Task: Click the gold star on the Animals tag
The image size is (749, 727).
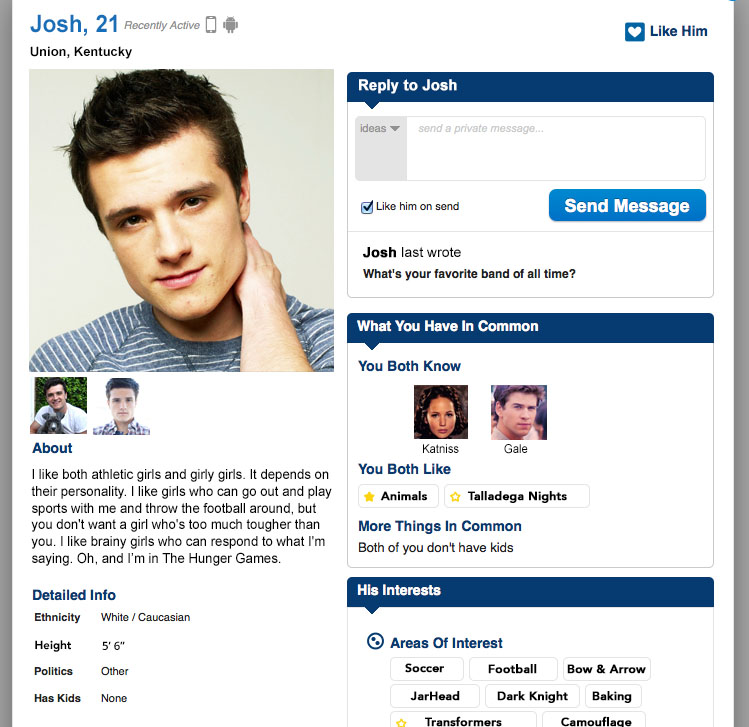Action: coord(369,497)
